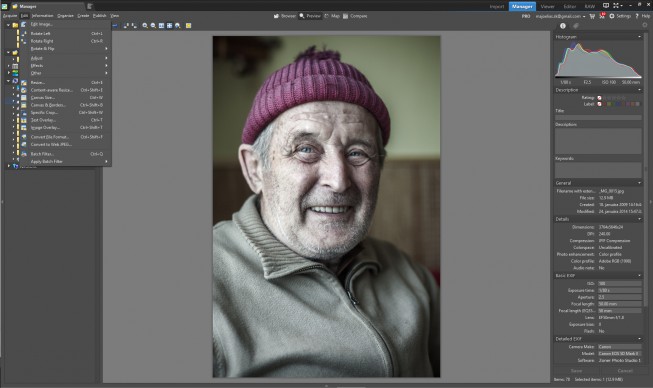
Task: Open the View menu
Action: 115,16
